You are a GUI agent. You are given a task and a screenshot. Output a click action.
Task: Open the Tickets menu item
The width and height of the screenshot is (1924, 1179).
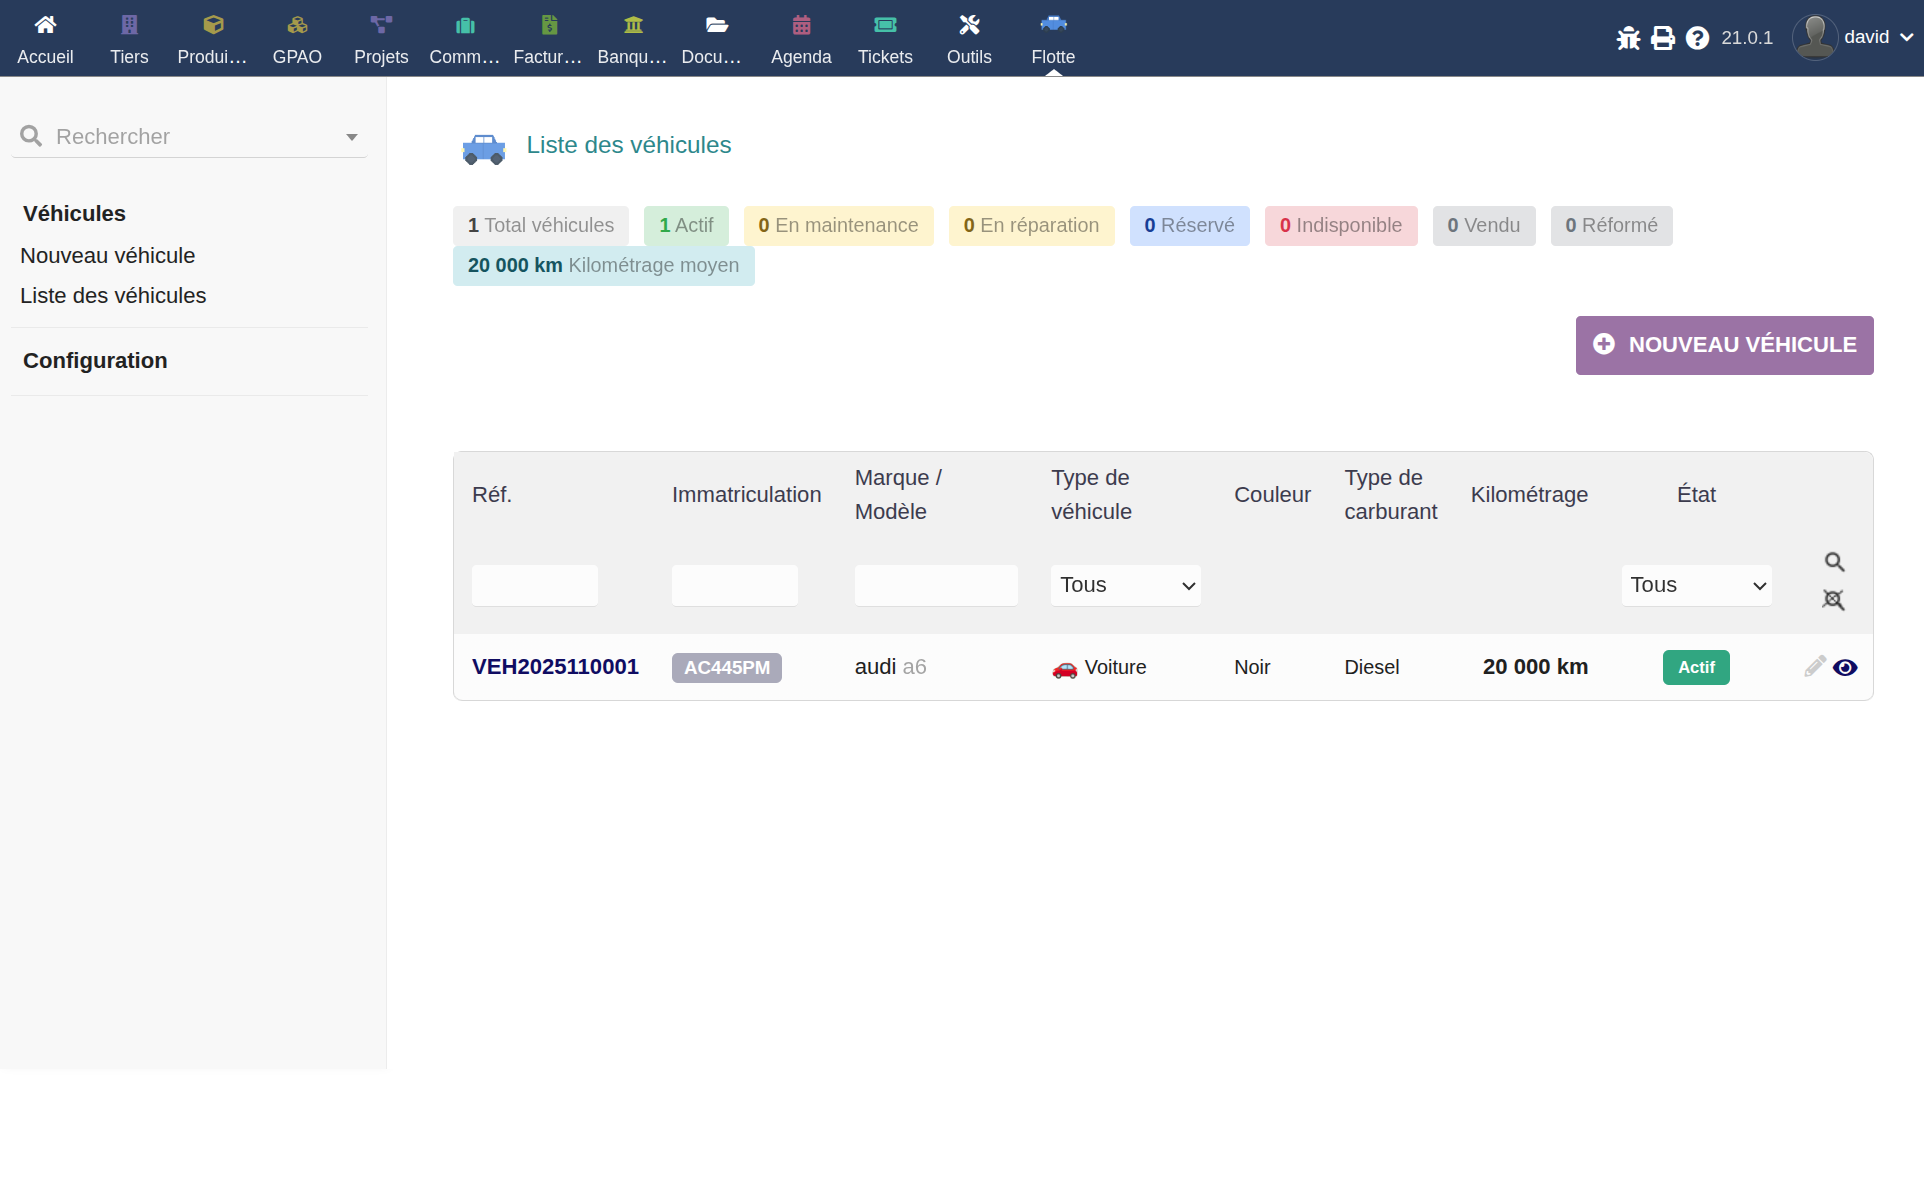pos(885,39)
